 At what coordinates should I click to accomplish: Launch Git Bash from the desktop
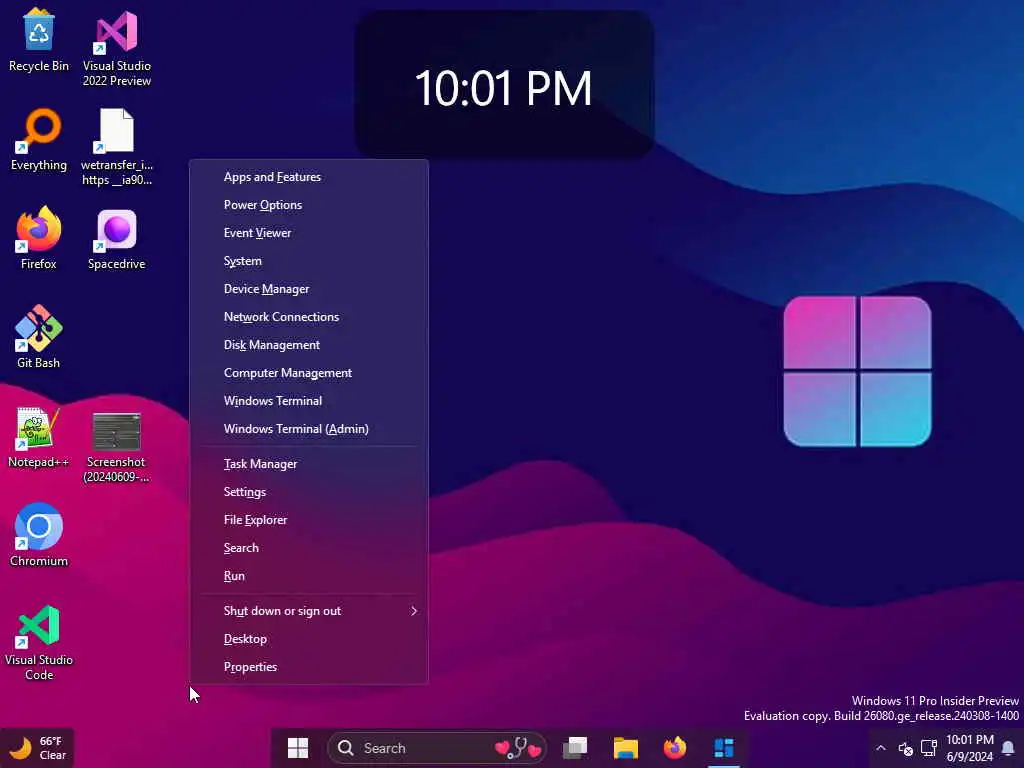(39, 337)
